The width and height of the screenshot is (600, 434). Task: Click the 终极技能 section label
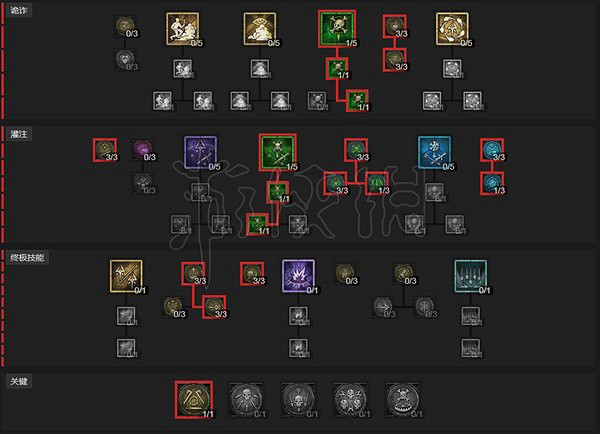27,258
